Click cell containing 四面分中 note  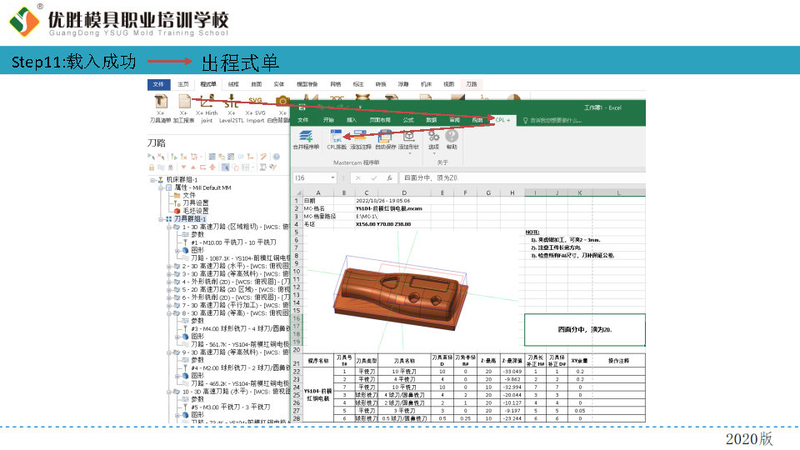click(x=585, y=330)
